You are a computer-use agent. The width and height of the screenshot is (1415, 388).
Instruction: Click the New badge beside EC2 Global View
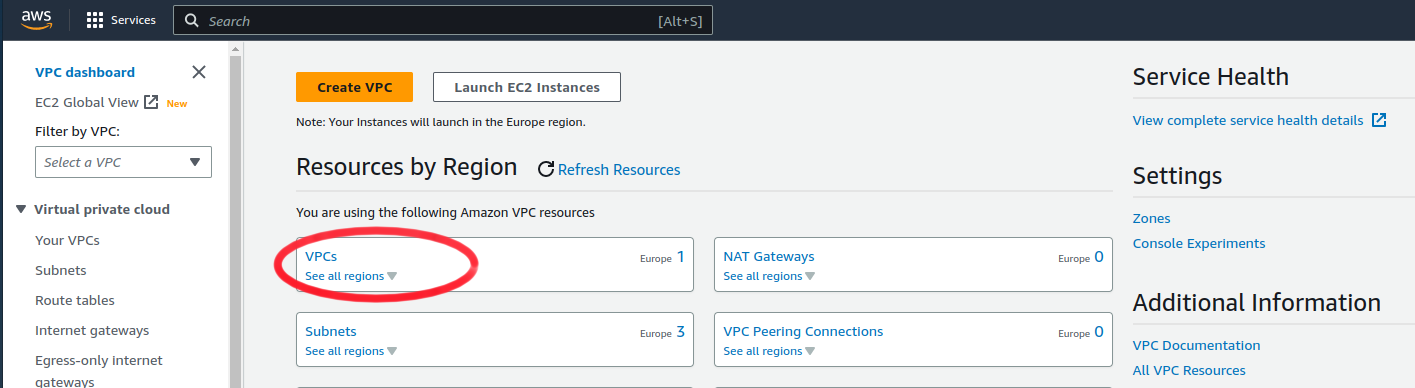coord(177,103)
